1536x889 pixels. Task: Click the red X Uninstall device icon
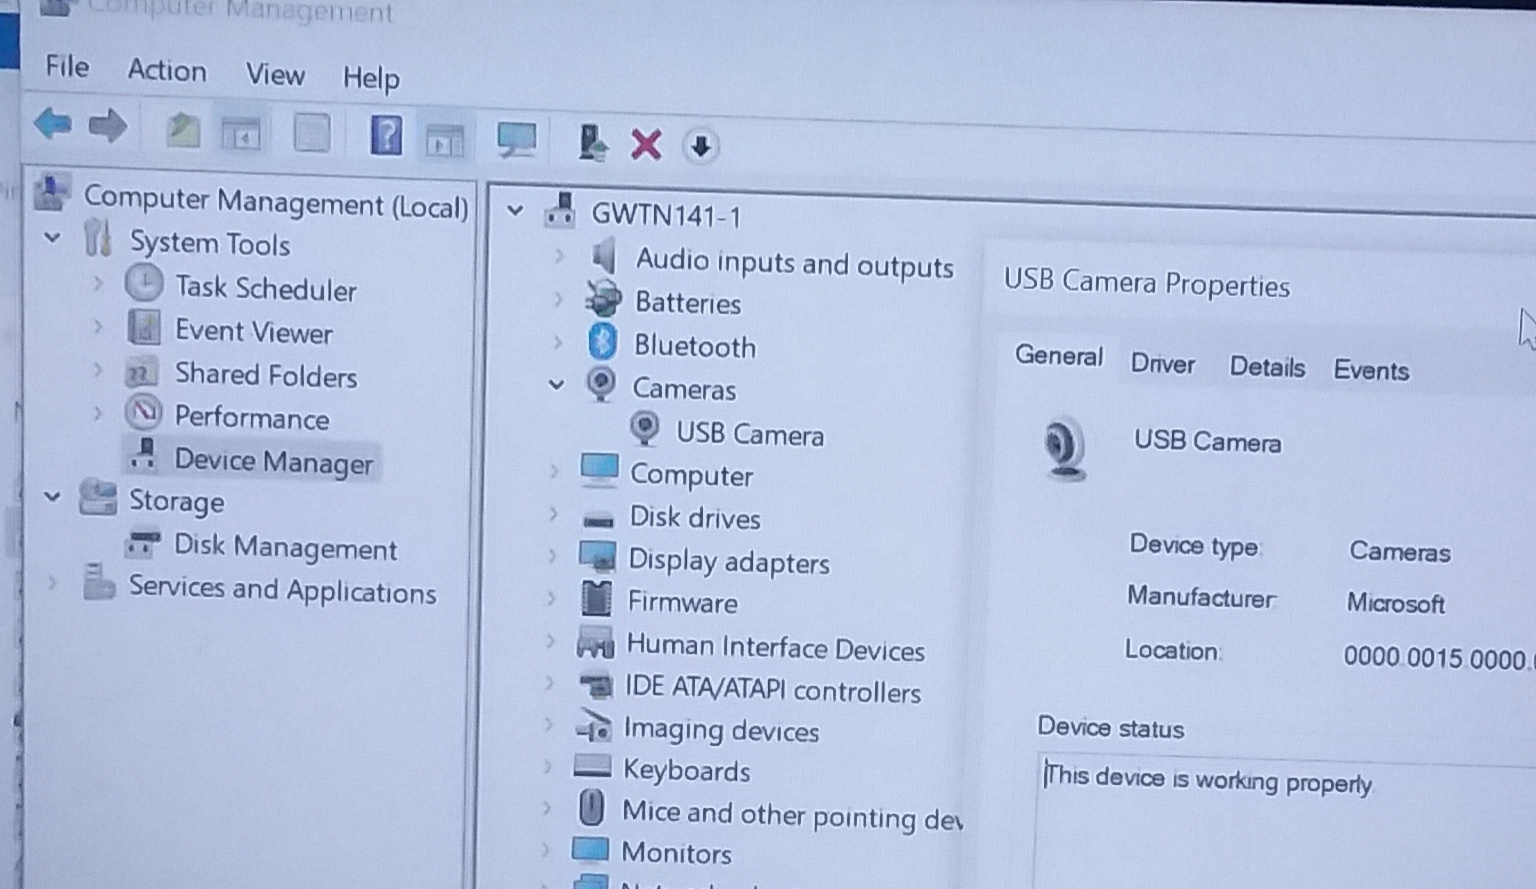646,144
